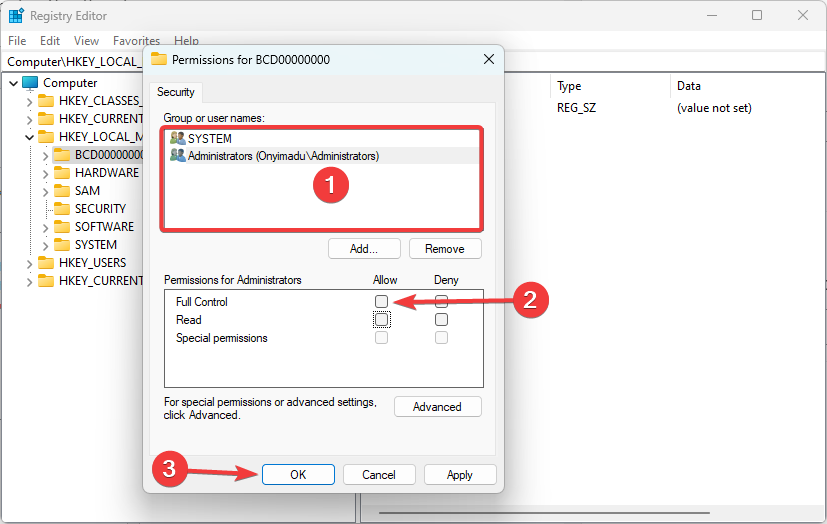
Task: Click the HKEY_USERS folder icon
Action: coord(46,263)
